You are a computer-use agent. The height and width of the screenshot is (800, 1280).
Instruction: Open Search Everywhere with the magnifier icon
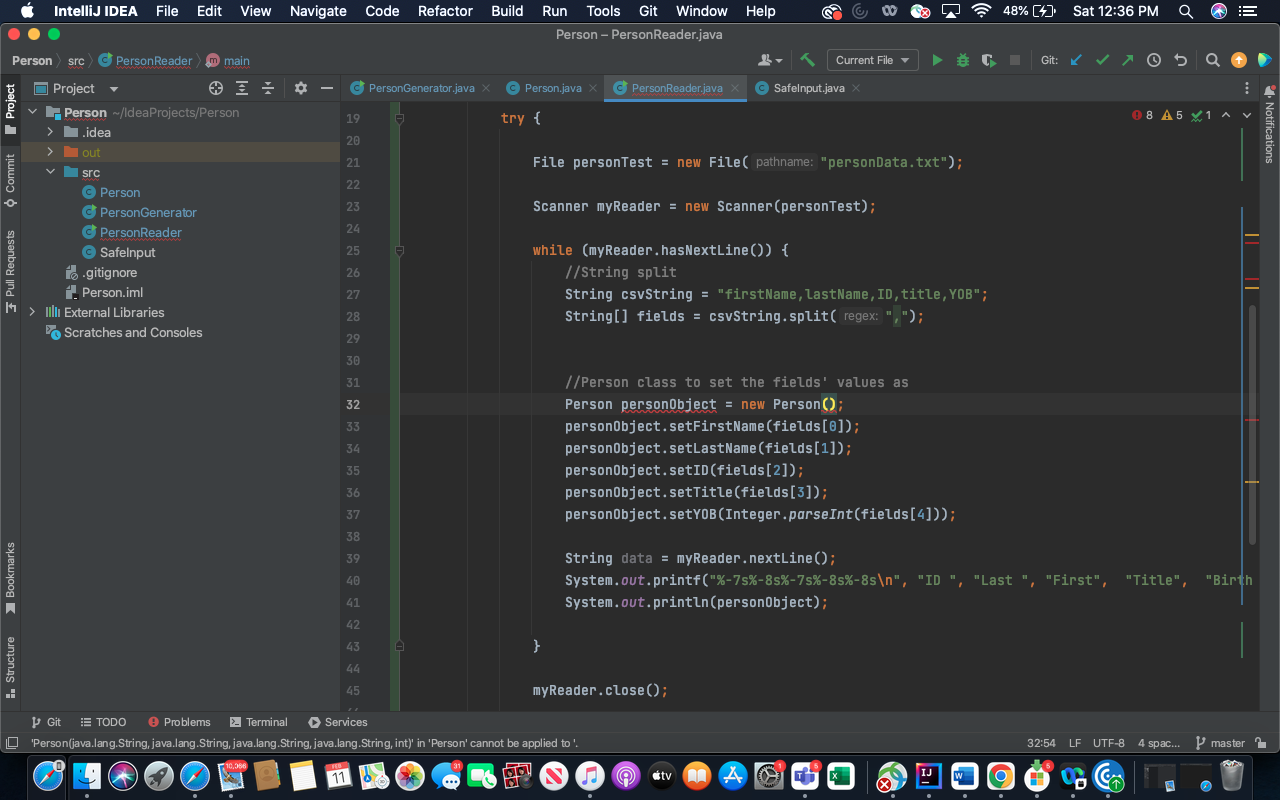pyautogui.click(x=1210, y=59)
